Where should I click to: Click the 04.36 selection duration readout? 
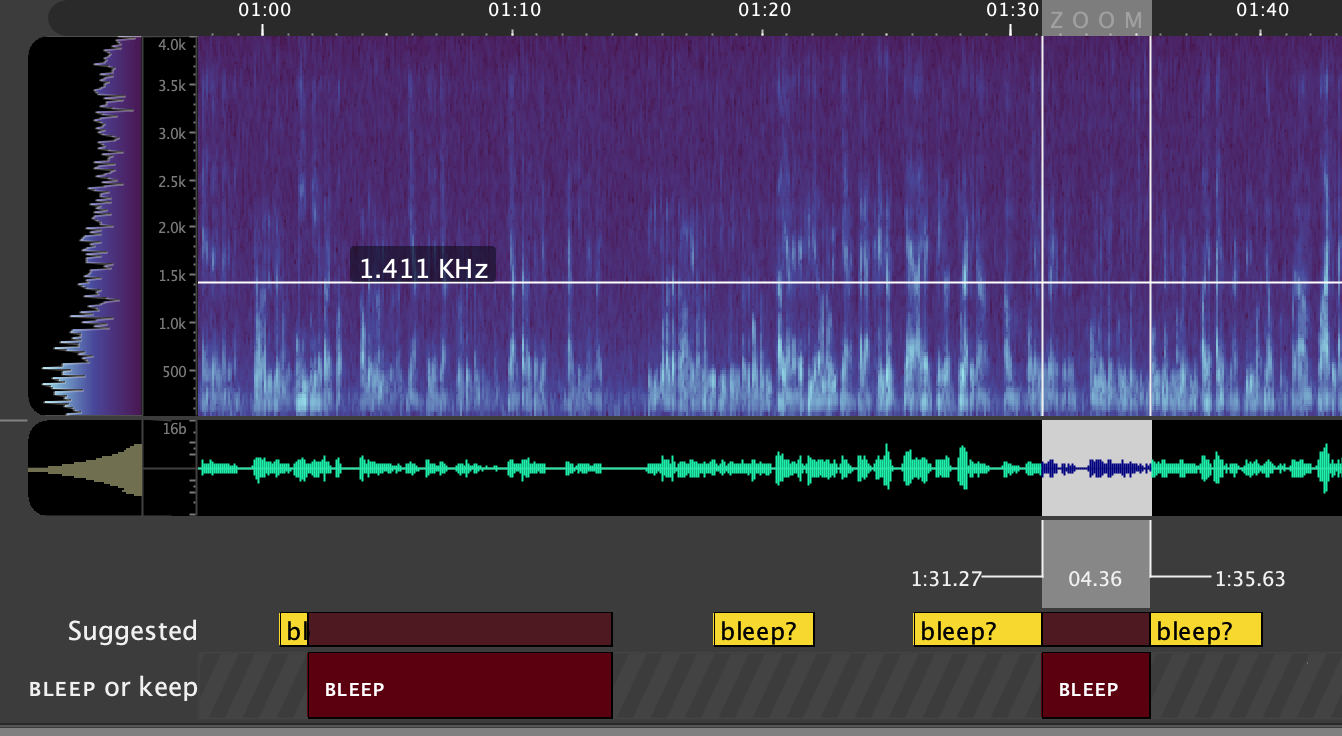(1095, 578)
